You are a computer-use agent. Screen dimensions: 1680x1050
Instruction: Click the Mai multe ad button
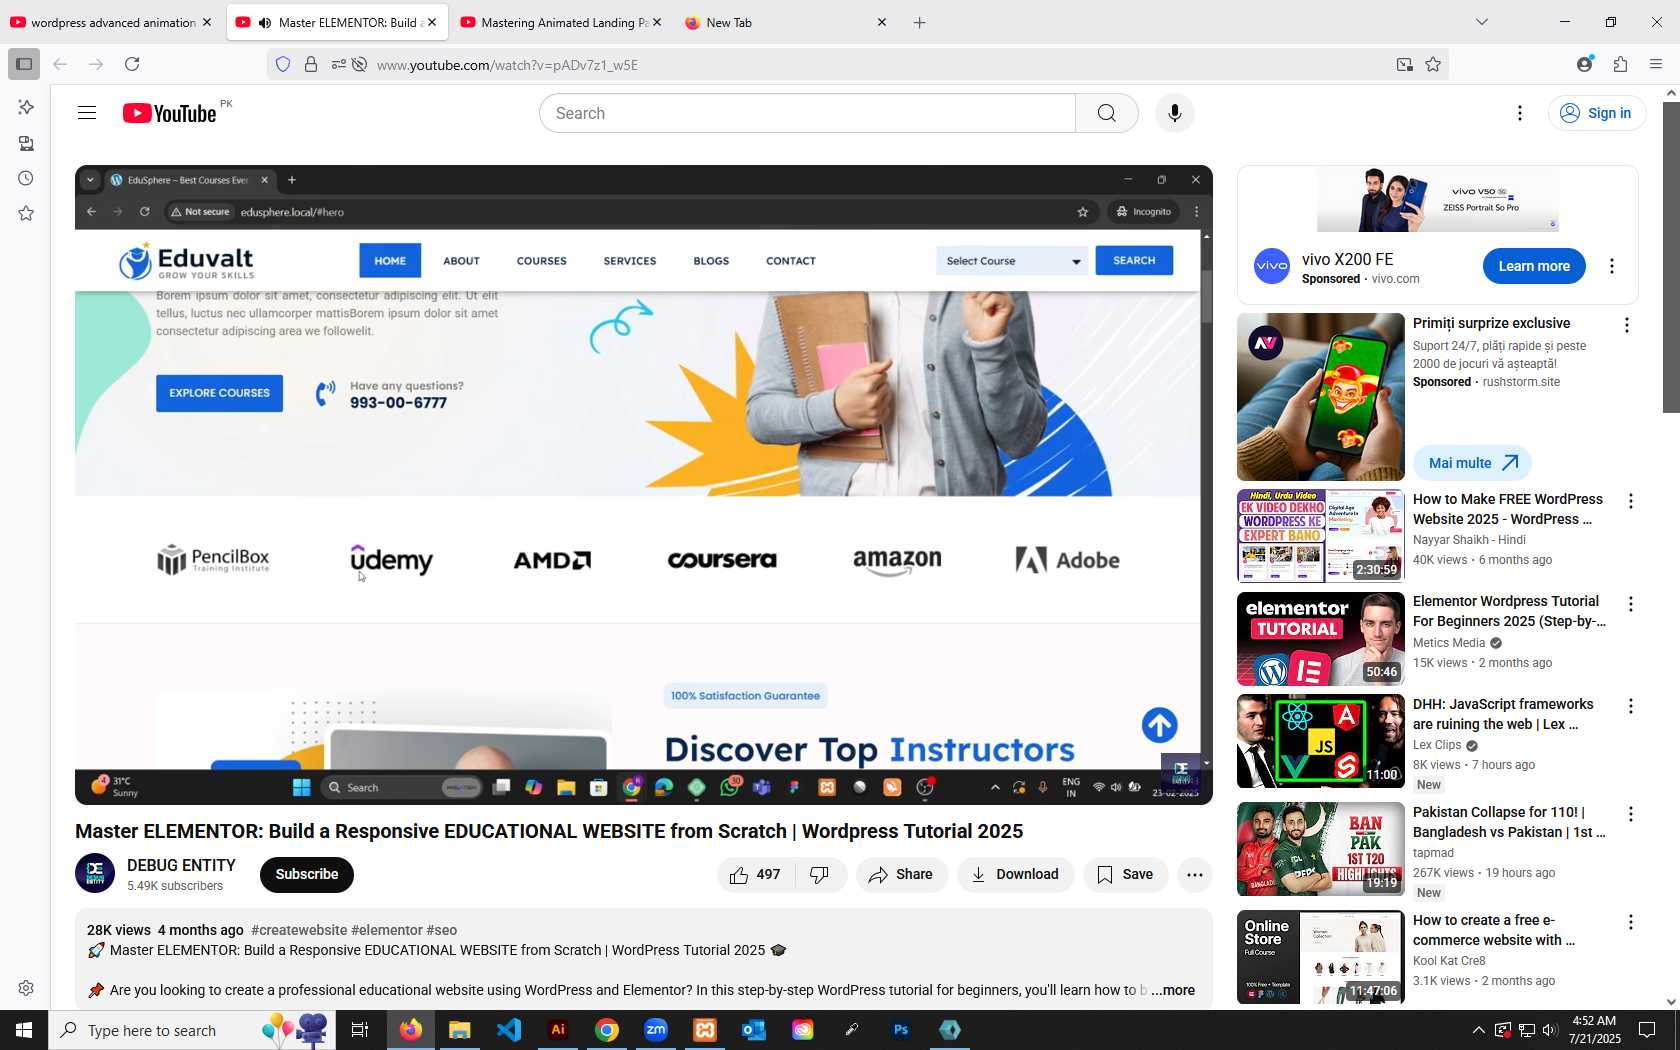tap(1472, 463)
